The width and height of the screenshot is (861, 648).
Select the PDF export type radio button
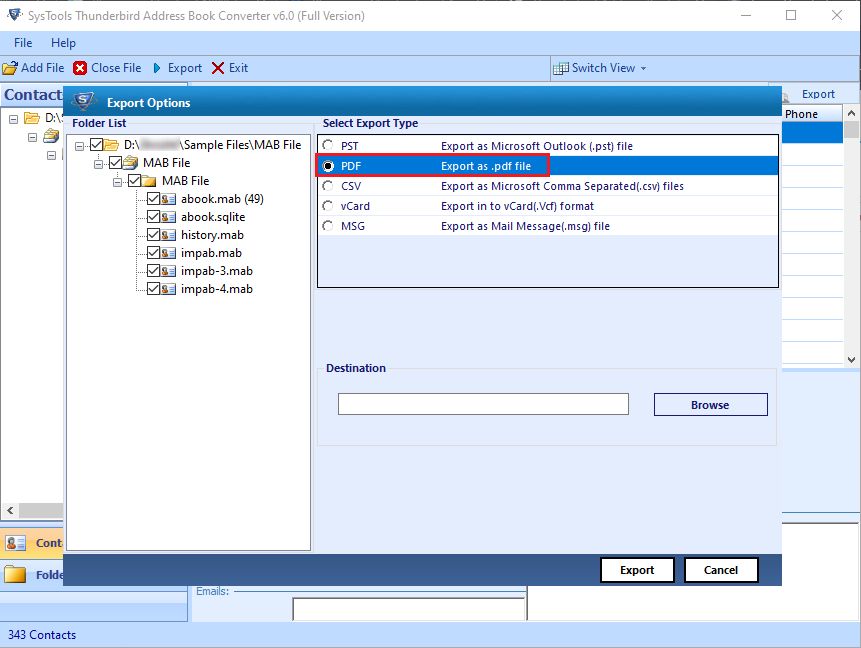pyautogui.click(x=328, y=166)
